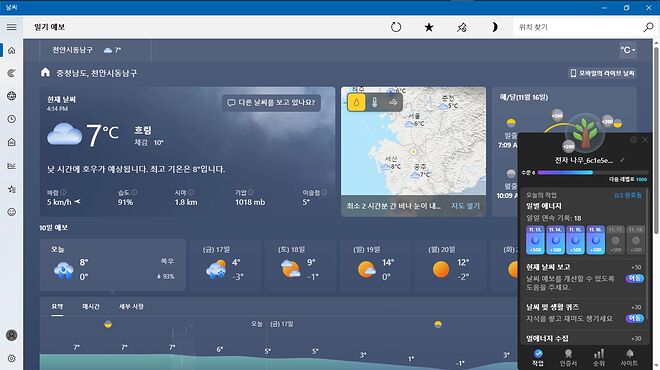Click the 11.16. daily energy tile
The width and height of the screenshot is (660, 370).
click(596, 240)
